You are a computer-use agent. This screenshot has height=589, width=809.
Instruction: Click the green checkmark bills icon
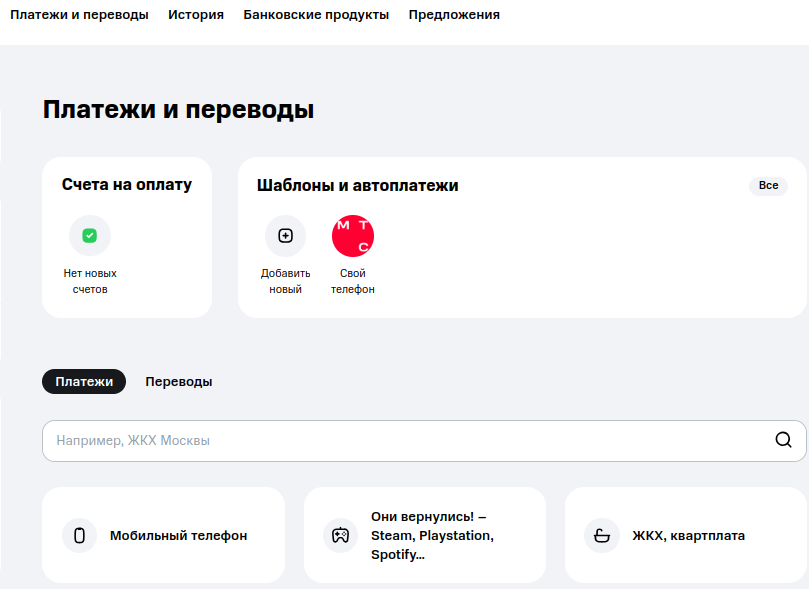[x=90, y=236]
